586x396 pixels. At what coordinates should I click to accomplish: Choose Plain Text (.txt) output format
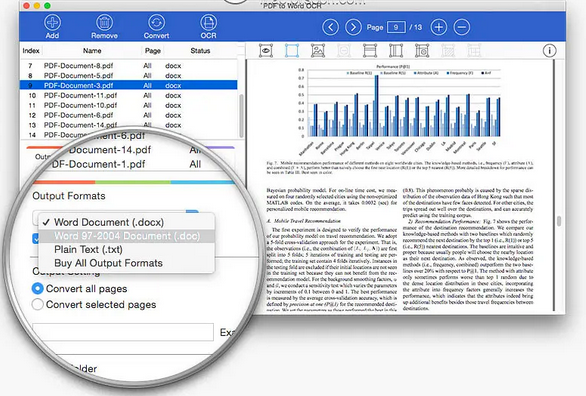[127, 250]
